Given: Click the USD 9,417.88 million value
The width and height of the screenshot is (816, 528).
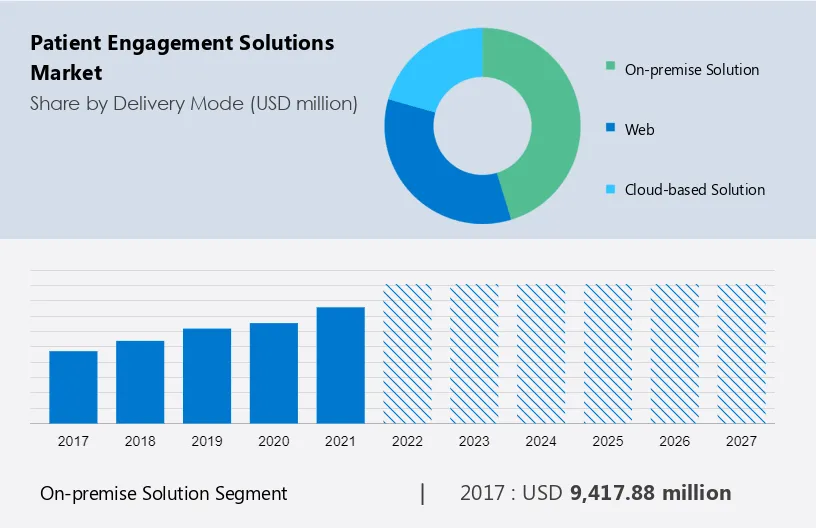Looking at the screenshot, I should pos(627,493).
